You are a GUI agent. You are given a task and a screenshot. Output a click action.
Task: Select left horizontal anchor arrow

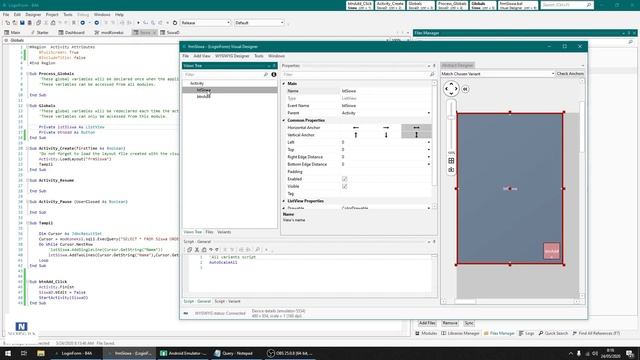pos(356,128)
